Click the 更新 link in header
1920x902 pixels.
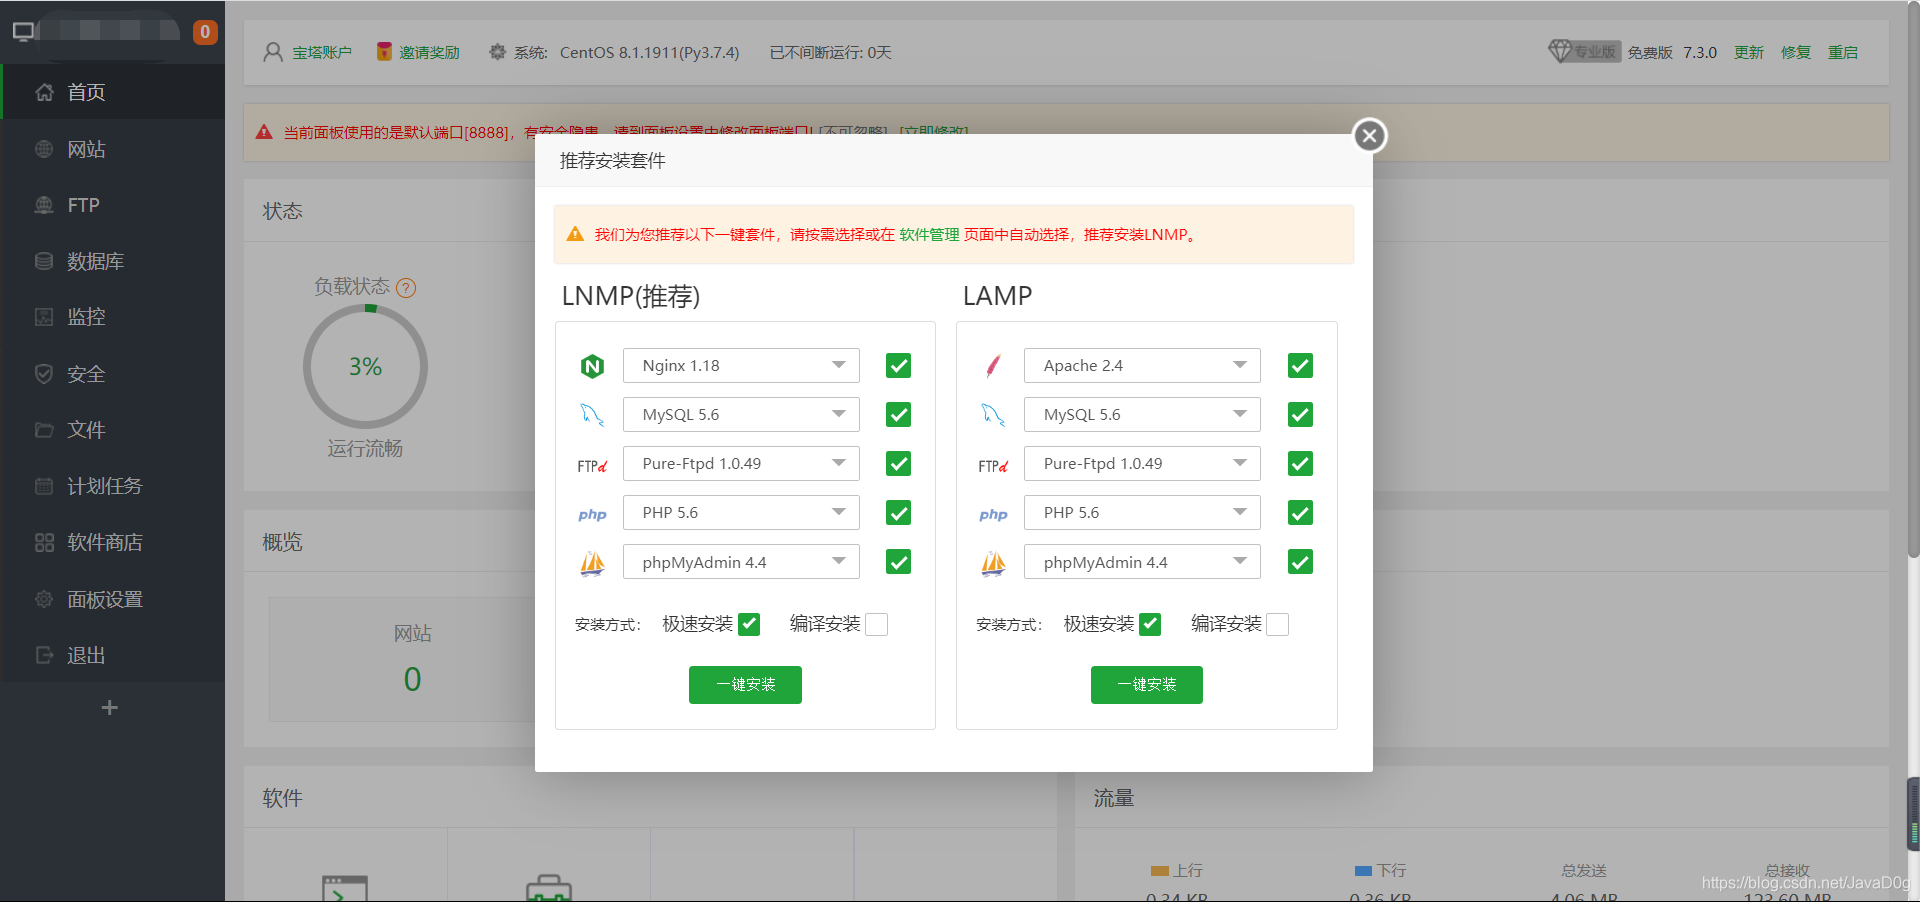click(x=1749, y=52)
